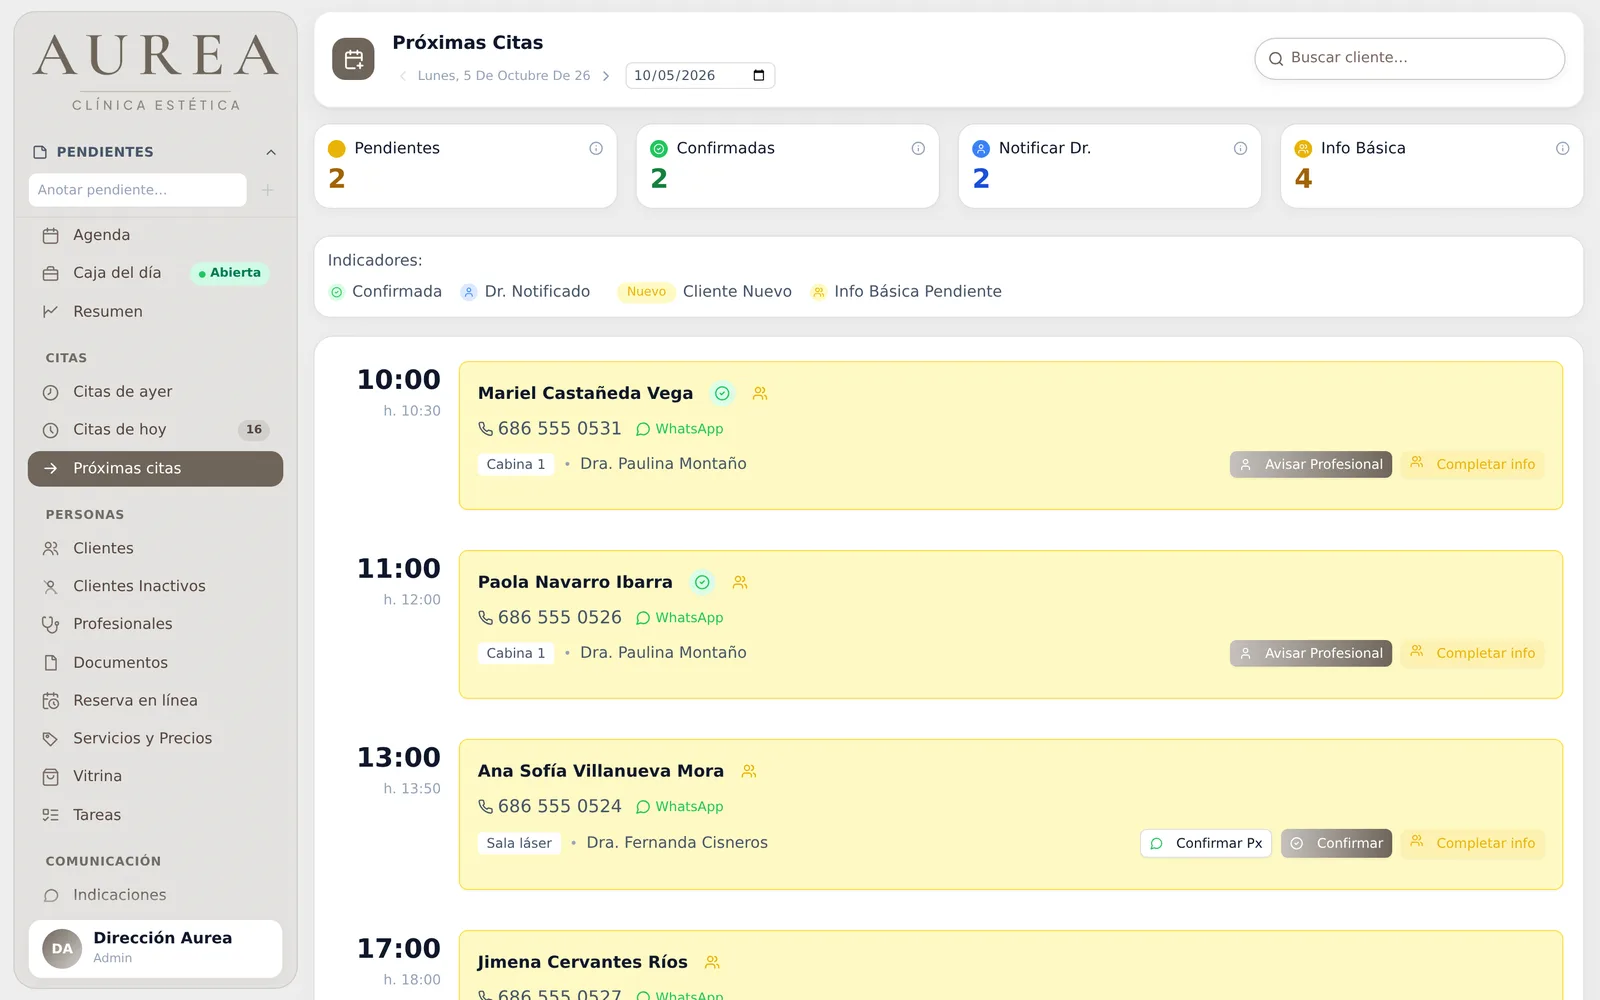Open the Clientes page
The width and height of the screenshot is (1600, 1000).
point(155,548)
